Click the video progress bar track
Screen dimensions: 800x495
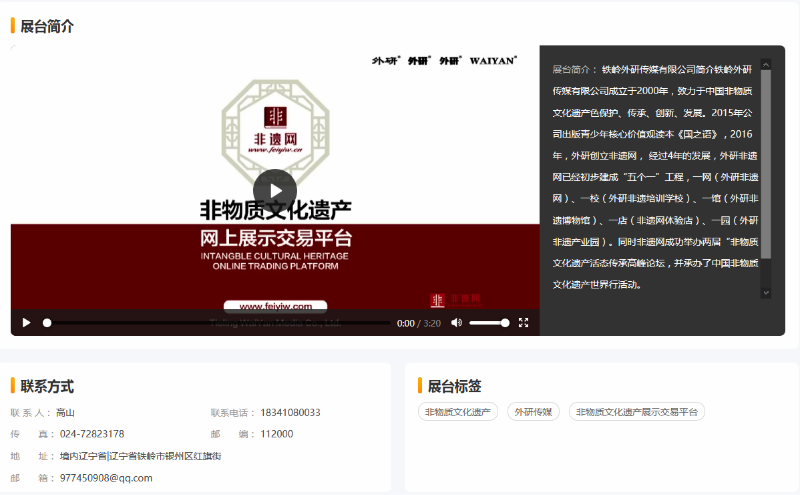click(218, 323)
